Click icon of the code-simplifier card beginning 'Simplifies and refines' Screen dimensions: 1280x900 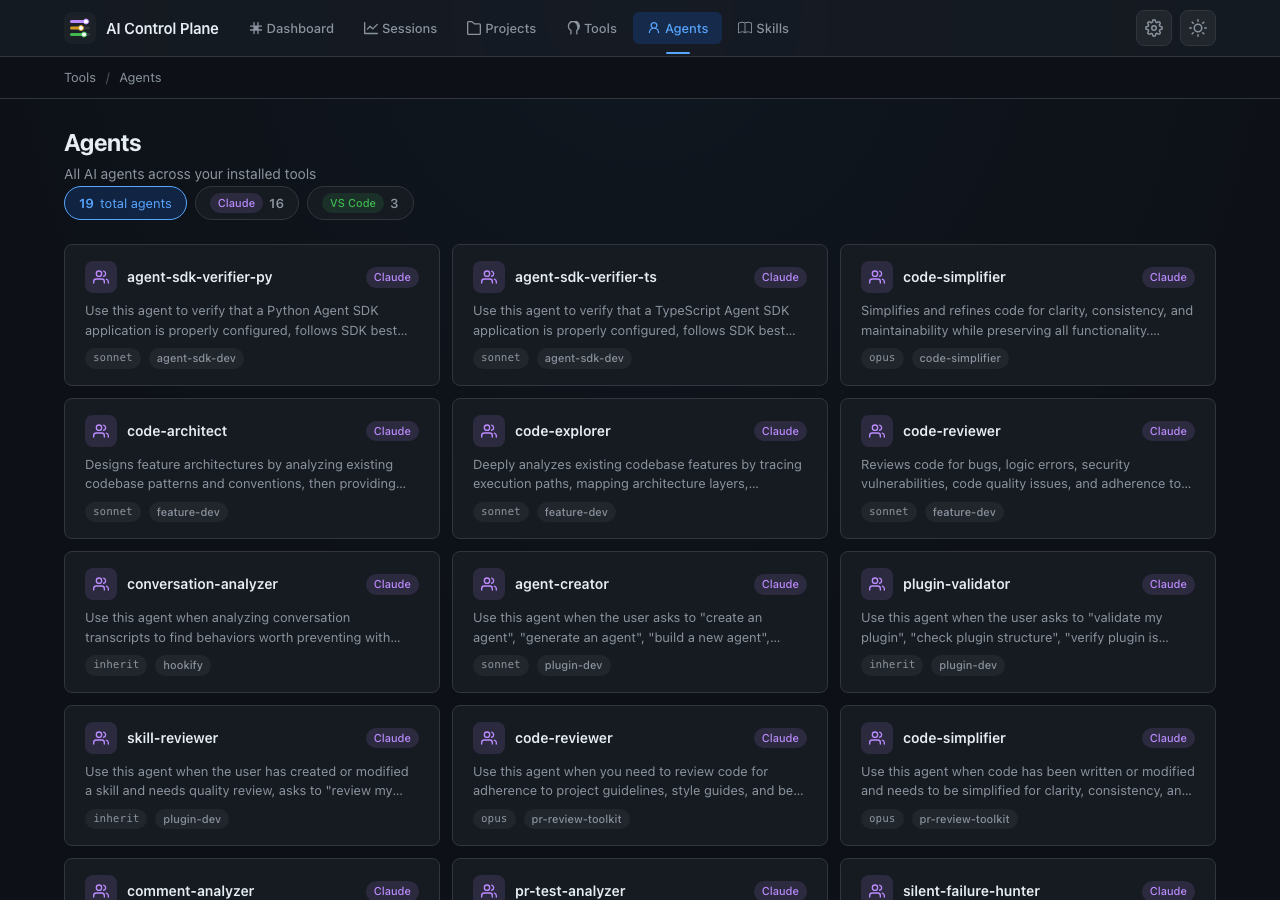click(877, 277)
